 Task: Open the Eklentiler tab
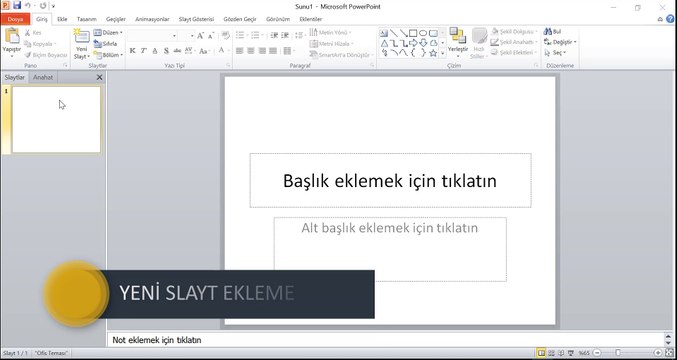click(x=311, y=19)
